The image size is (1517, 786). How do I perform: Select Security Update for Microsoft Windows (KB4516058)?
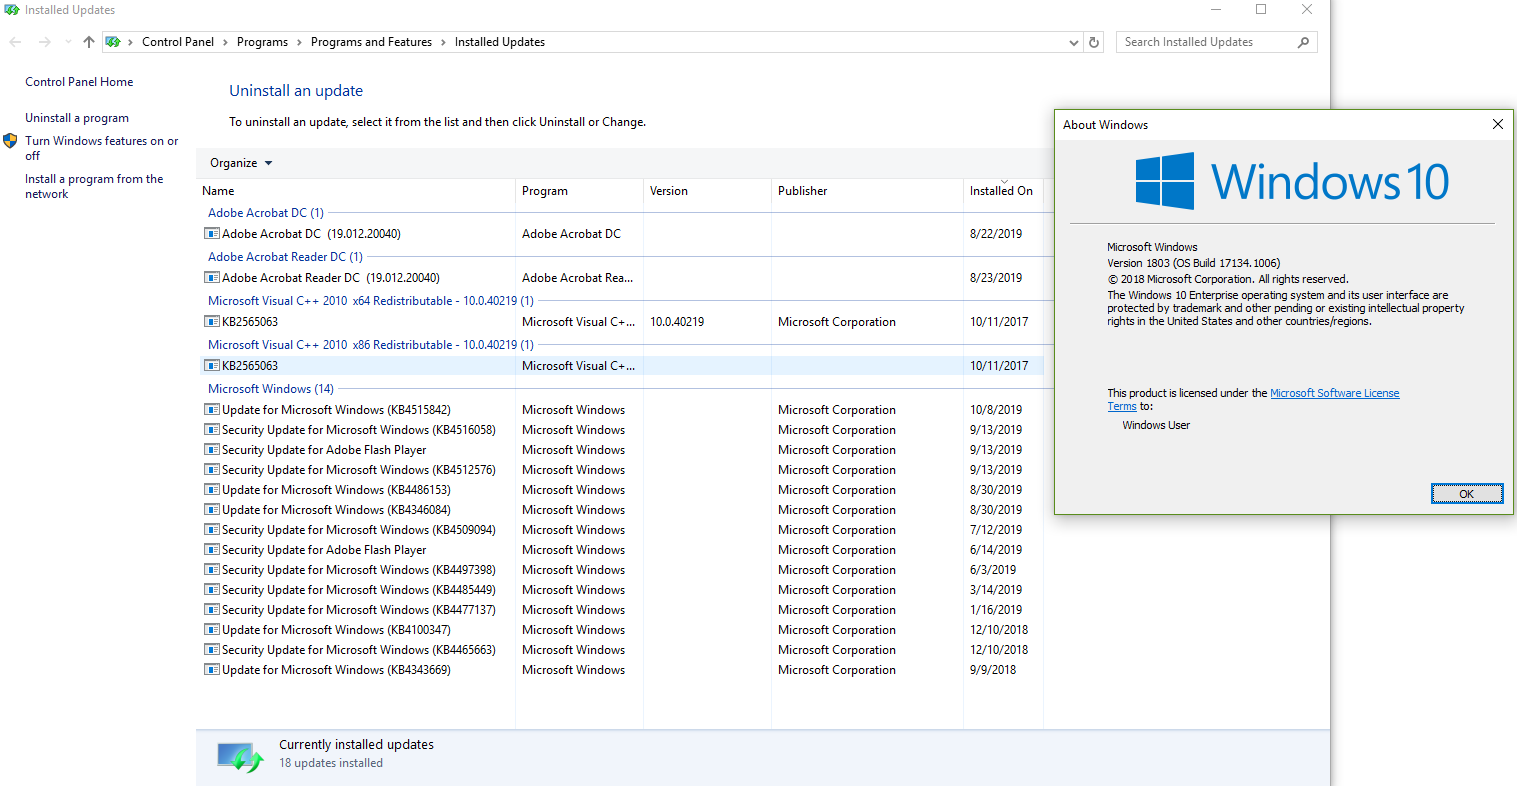point(359,430)
